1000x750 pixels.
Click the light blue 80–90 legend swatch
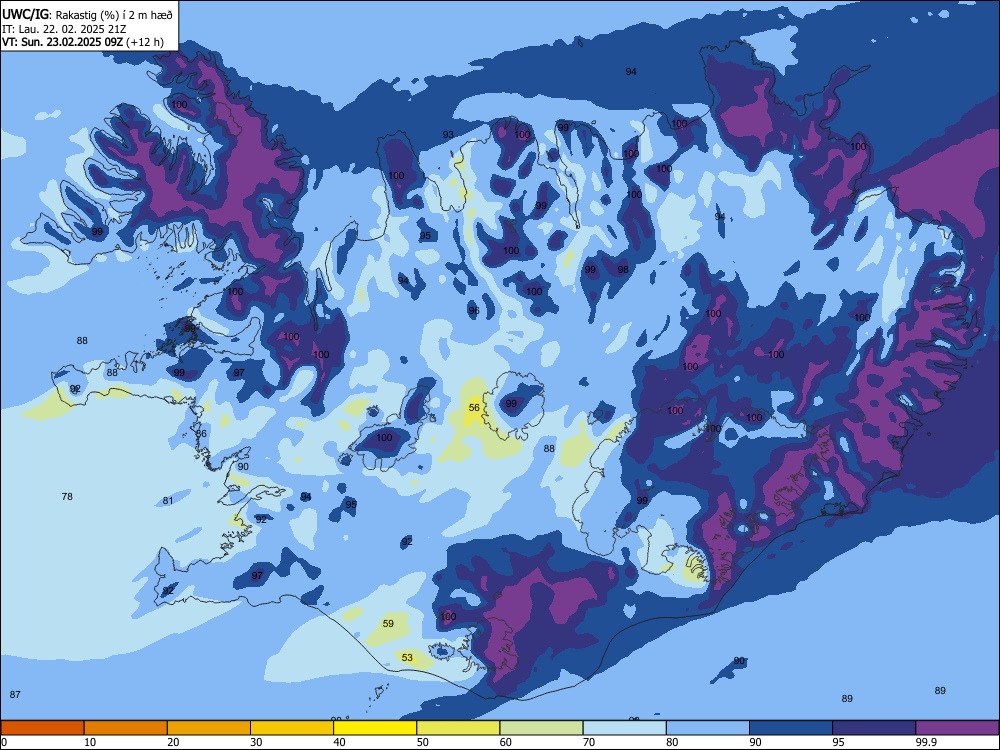708,728
